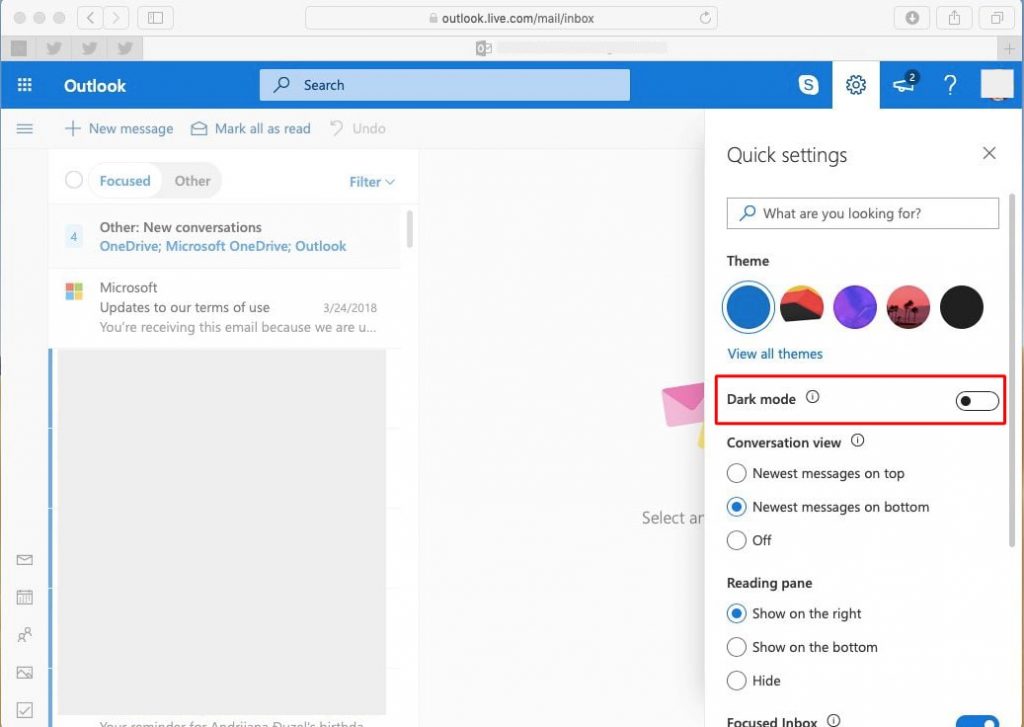This screenshot has width=1024, height=727.
Task: Open Skype from the header bar
Action: pyautogui.click(x=808, y=85)
